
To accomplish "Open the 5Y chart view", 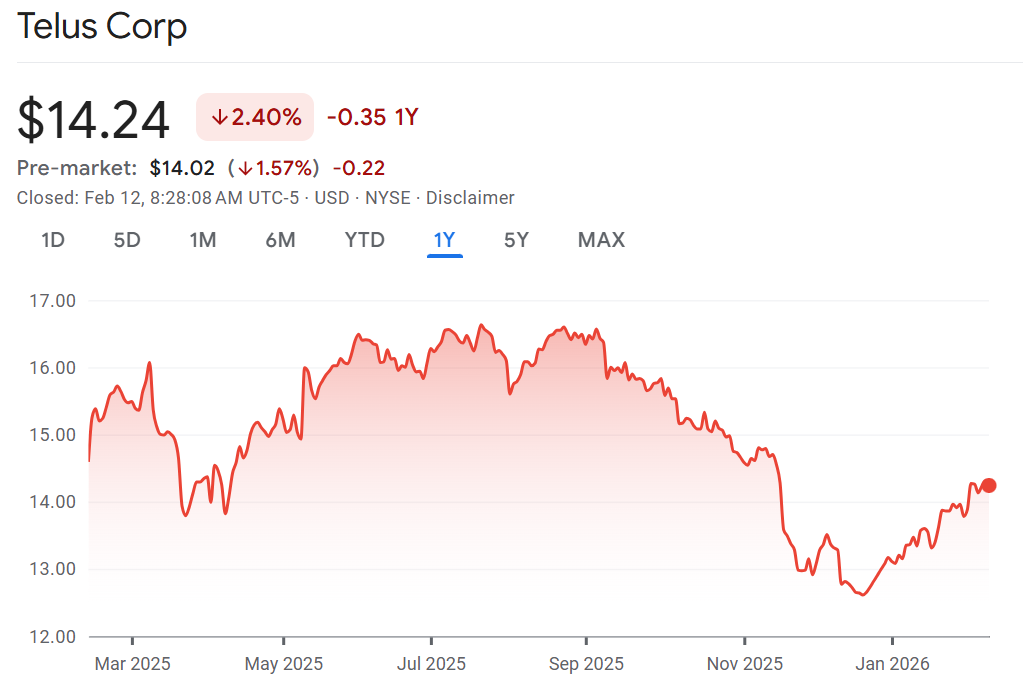I will tap(516, 240).
